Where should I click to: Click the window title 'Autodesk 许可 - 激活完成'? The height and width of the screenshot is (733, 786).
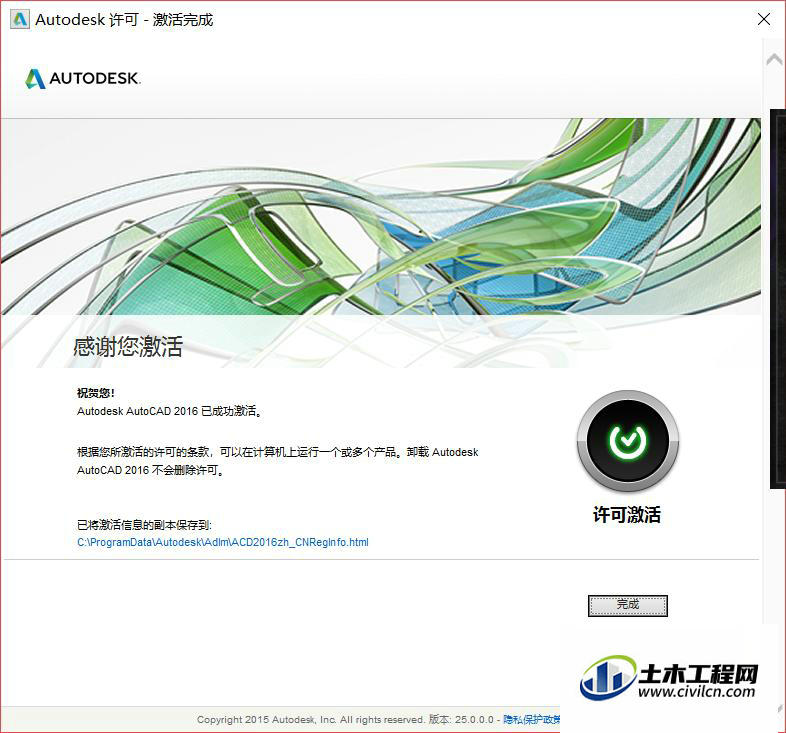[124, 20]
